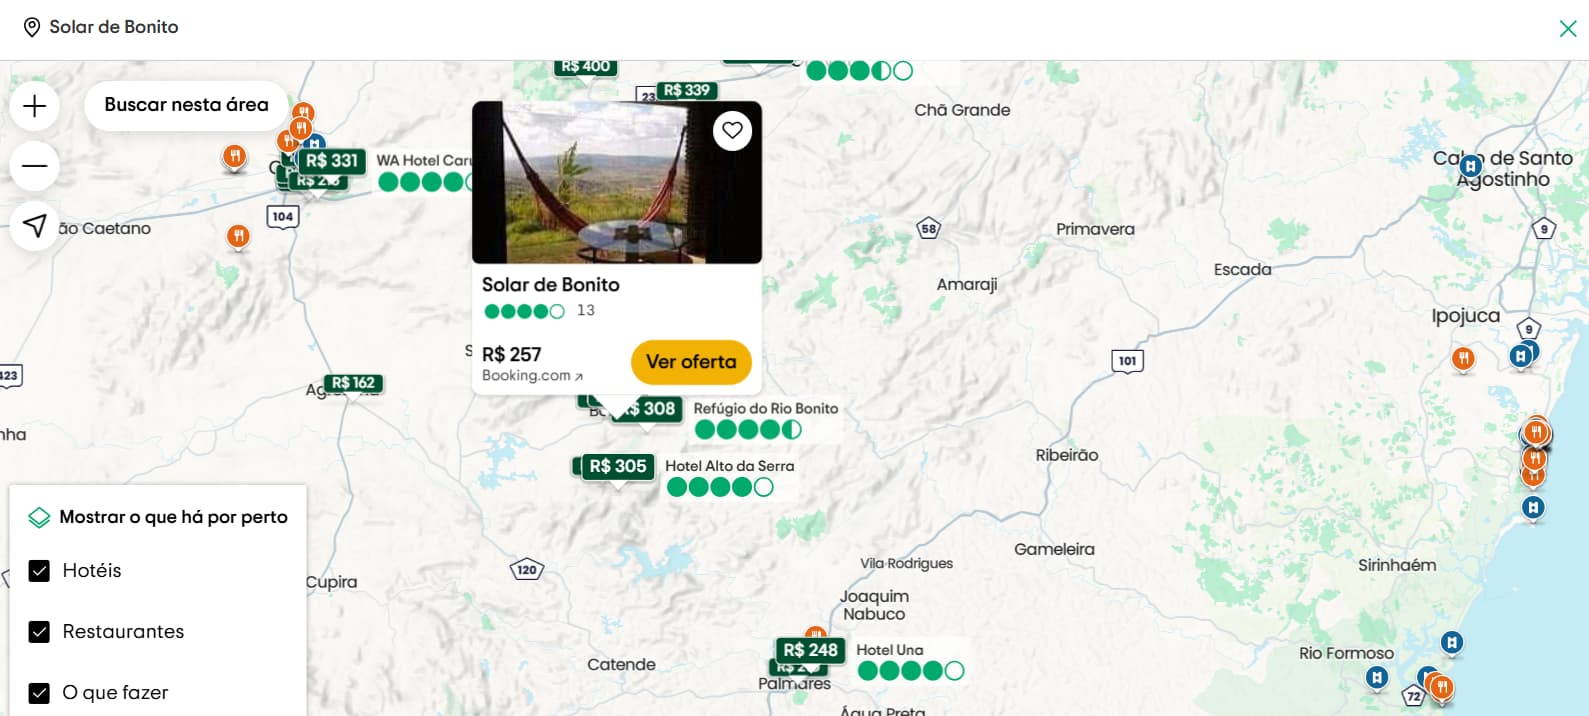The width and height of the screenshot is (1589, 716).
Task: Select the restaurant marker near Ipojuca
Action: click(1463, 358)
